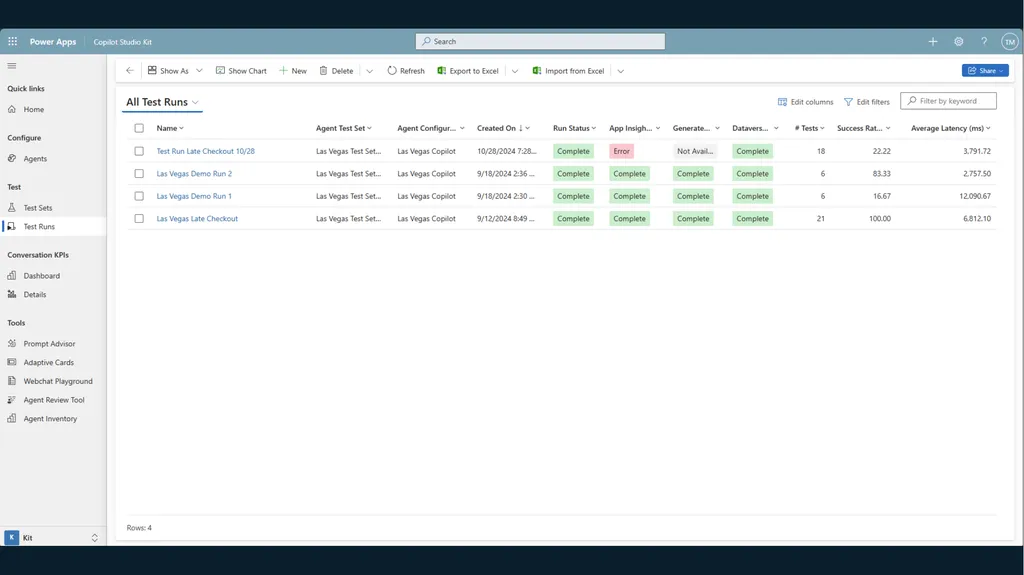
Task: Click the 3,791.72 latency value
Action: (976, 151)
